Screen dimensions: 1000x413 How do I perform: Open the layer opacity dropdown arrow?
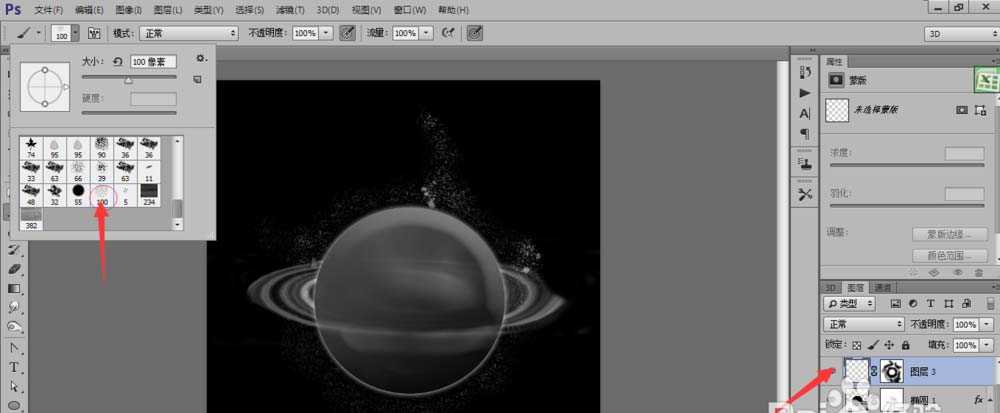coord(974,325)
